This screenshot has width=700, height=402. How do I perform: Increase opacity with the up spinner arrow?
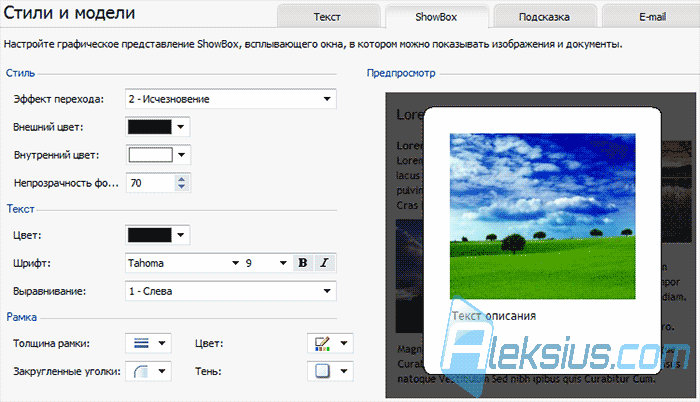coord(181,179)
